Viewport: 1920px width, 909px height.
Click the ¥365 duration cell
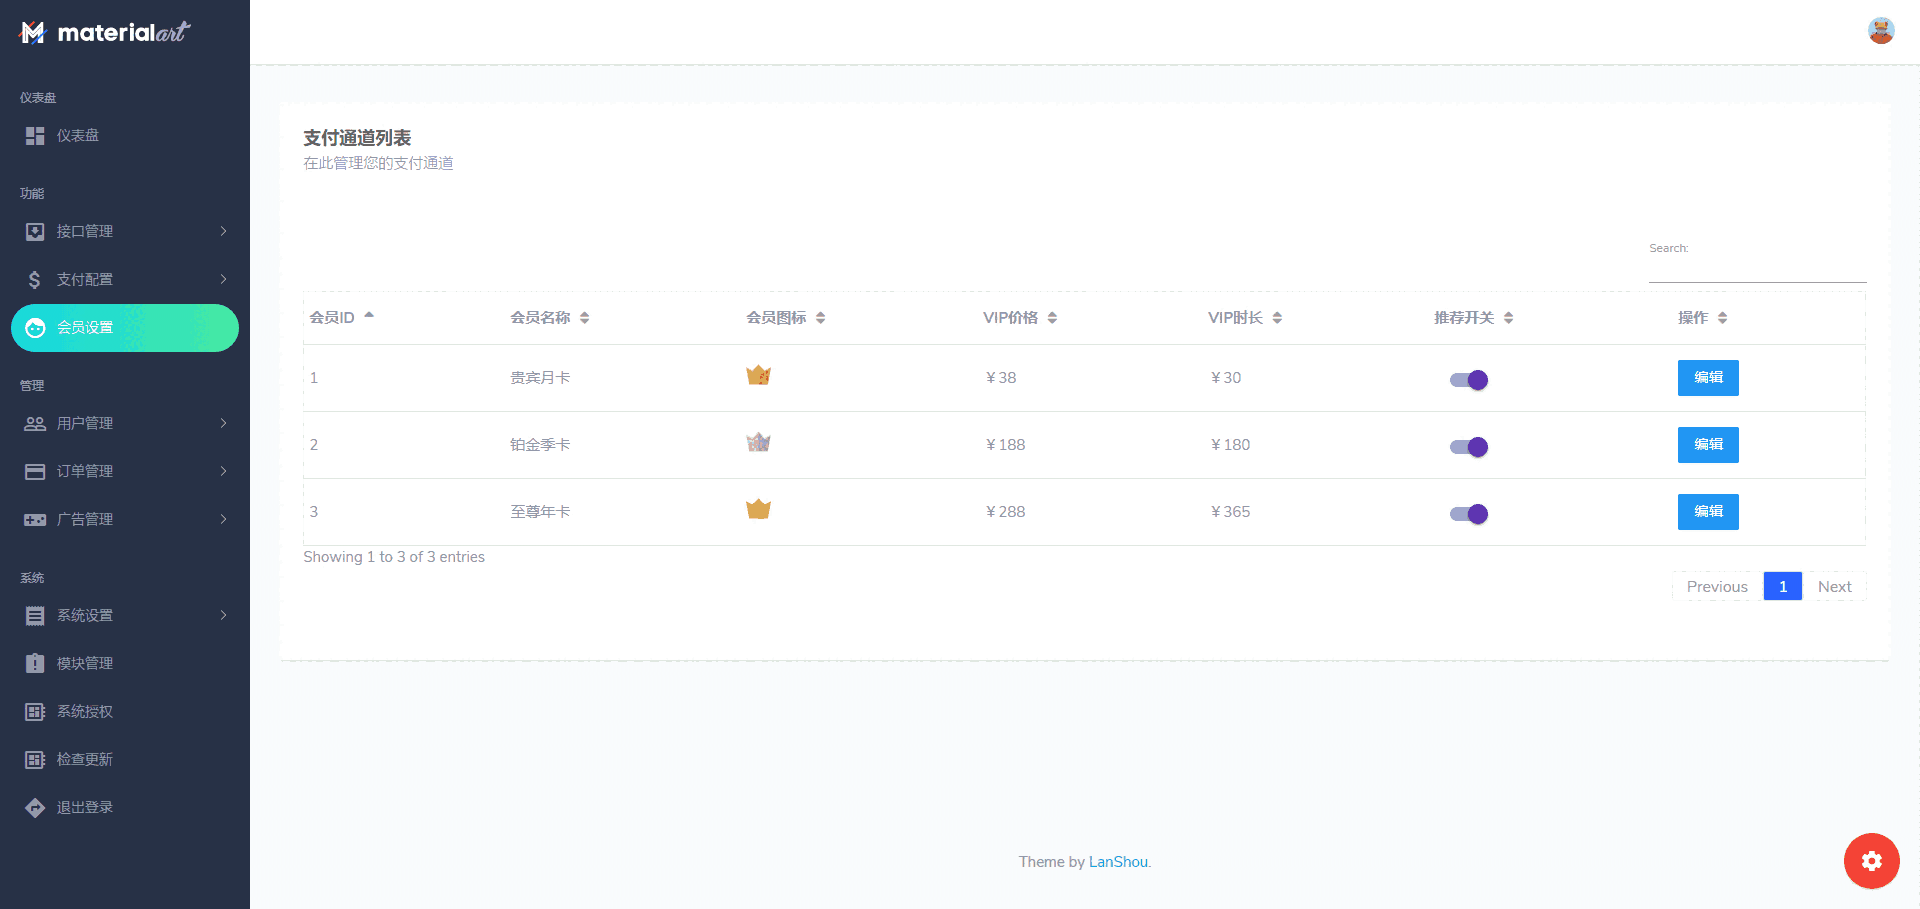tap(1230, 512)
